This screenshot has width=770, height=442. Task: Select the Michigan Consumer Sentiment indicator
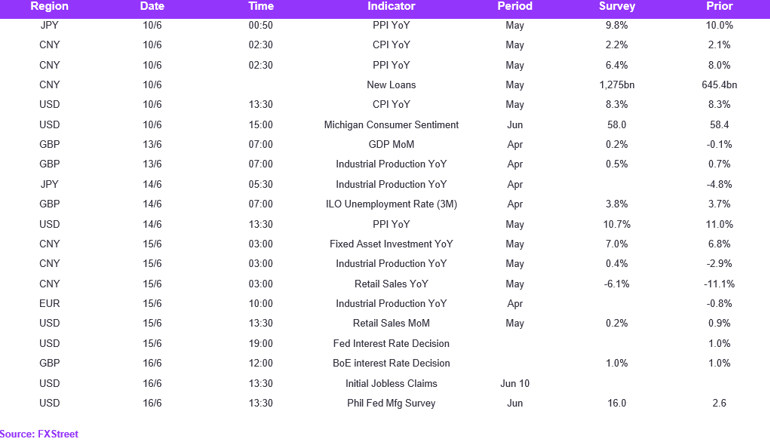click(391, 125)
